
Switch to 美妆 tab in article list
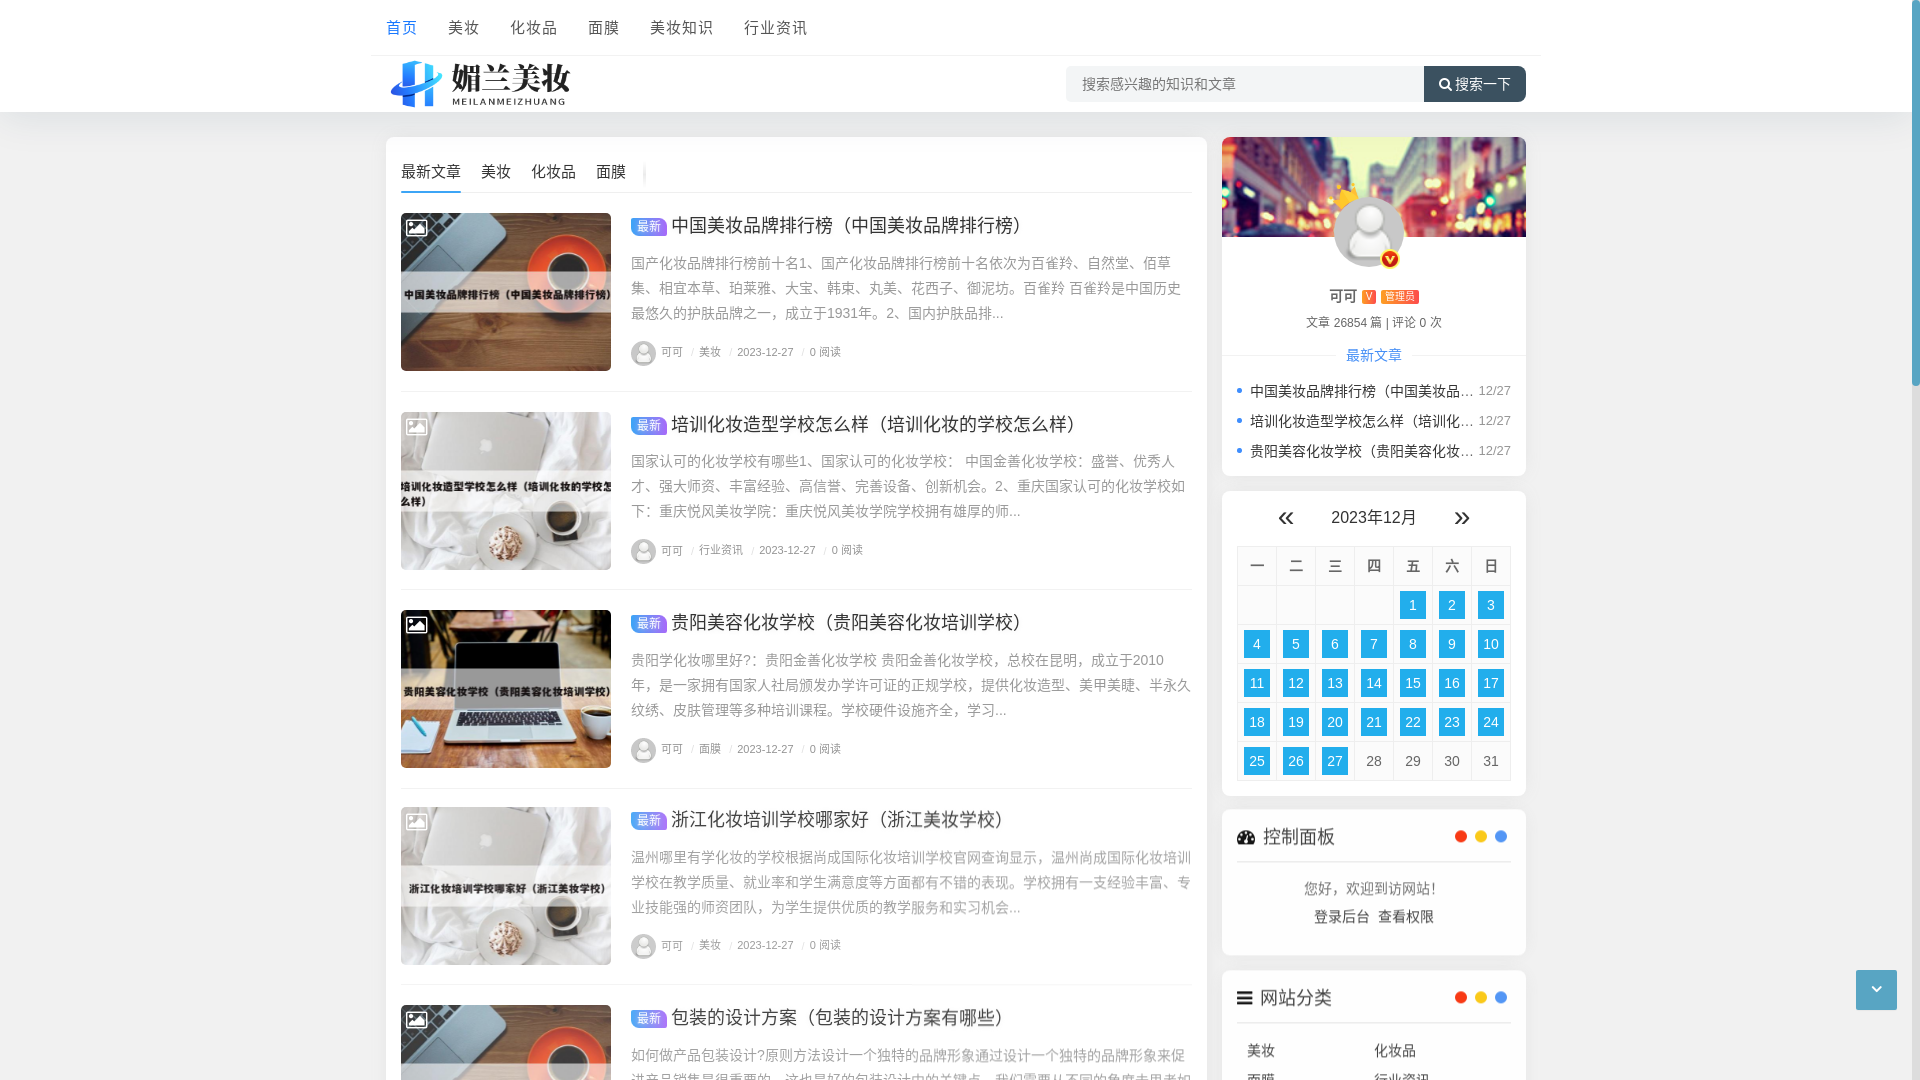point(496,172)
